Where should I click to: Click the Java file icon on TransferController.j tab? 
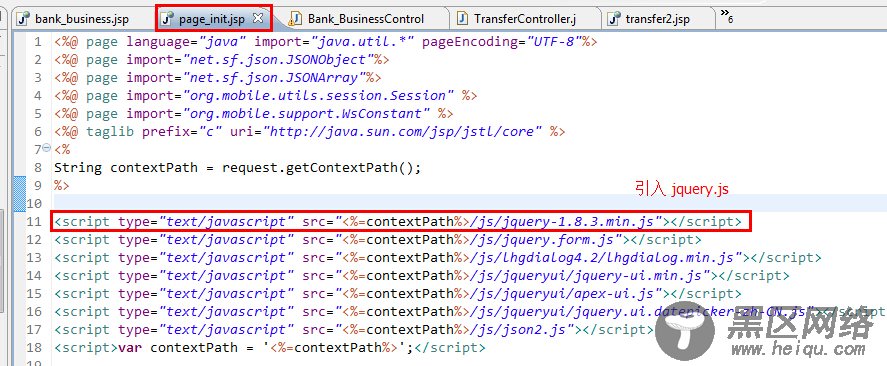point(463,19)
